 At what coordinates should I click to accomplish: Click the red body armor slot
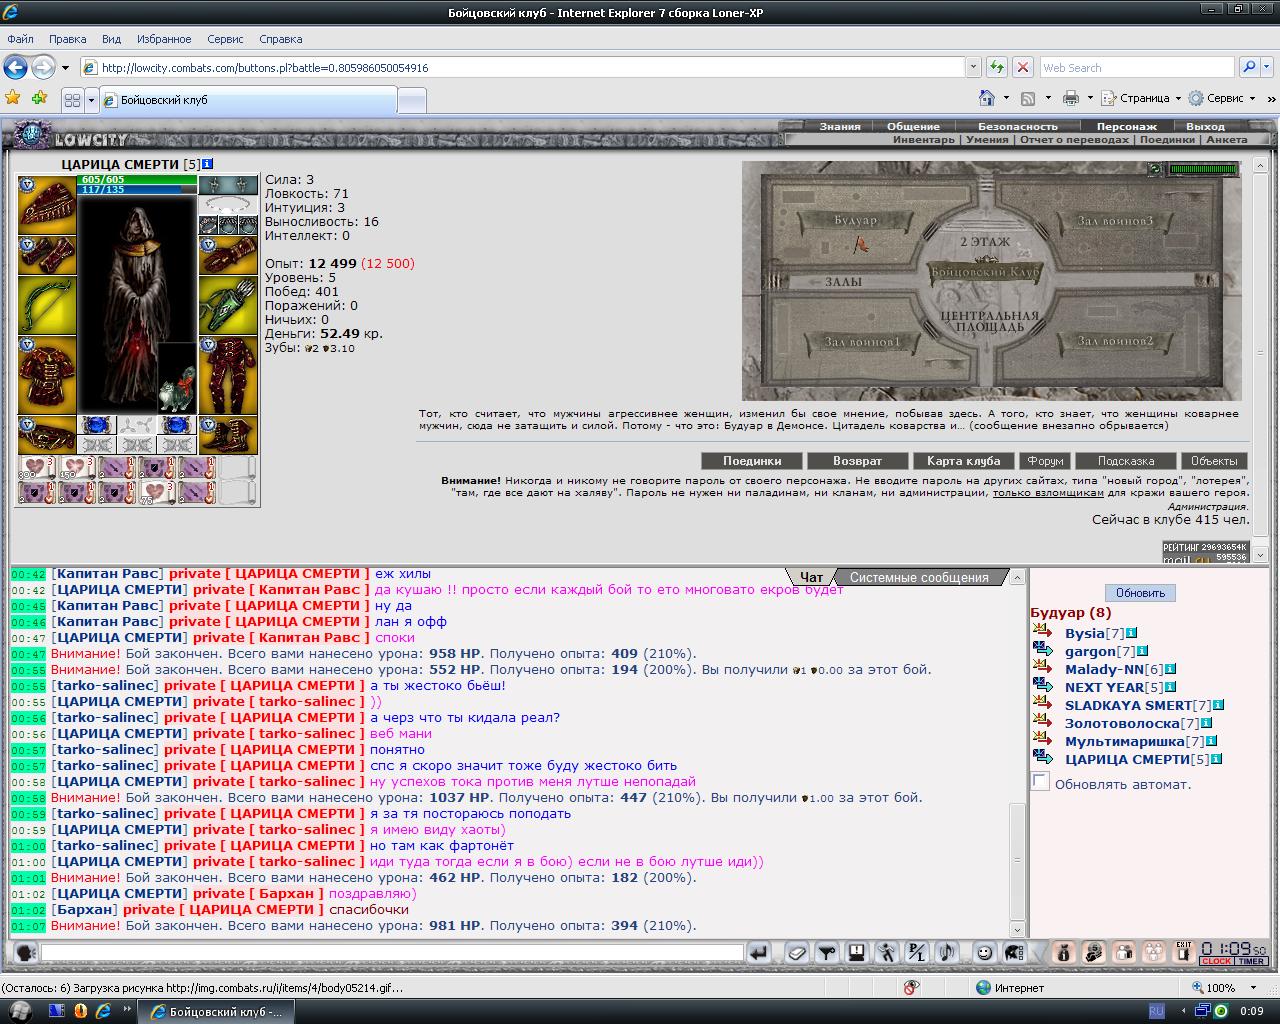pyautogui.click(x=46, y=375)
